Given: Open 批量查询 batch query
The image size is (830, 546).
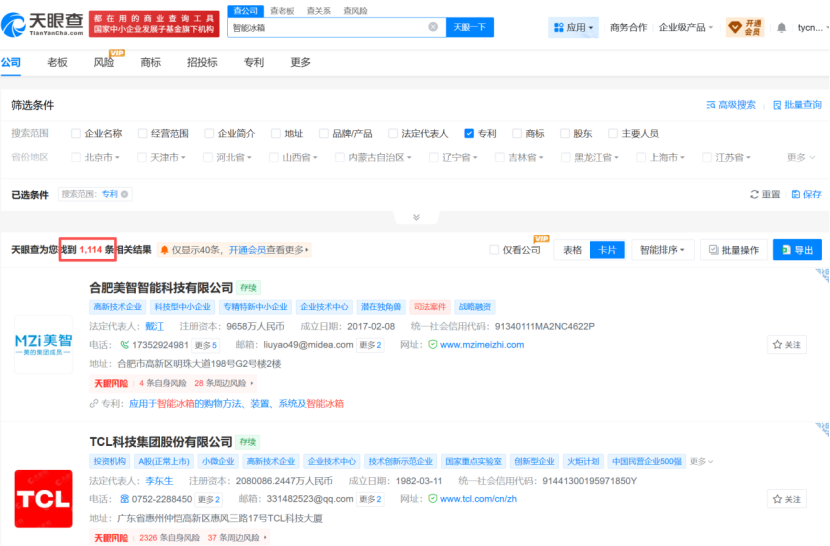Looking at the screenshot, I should pos(797,105).
